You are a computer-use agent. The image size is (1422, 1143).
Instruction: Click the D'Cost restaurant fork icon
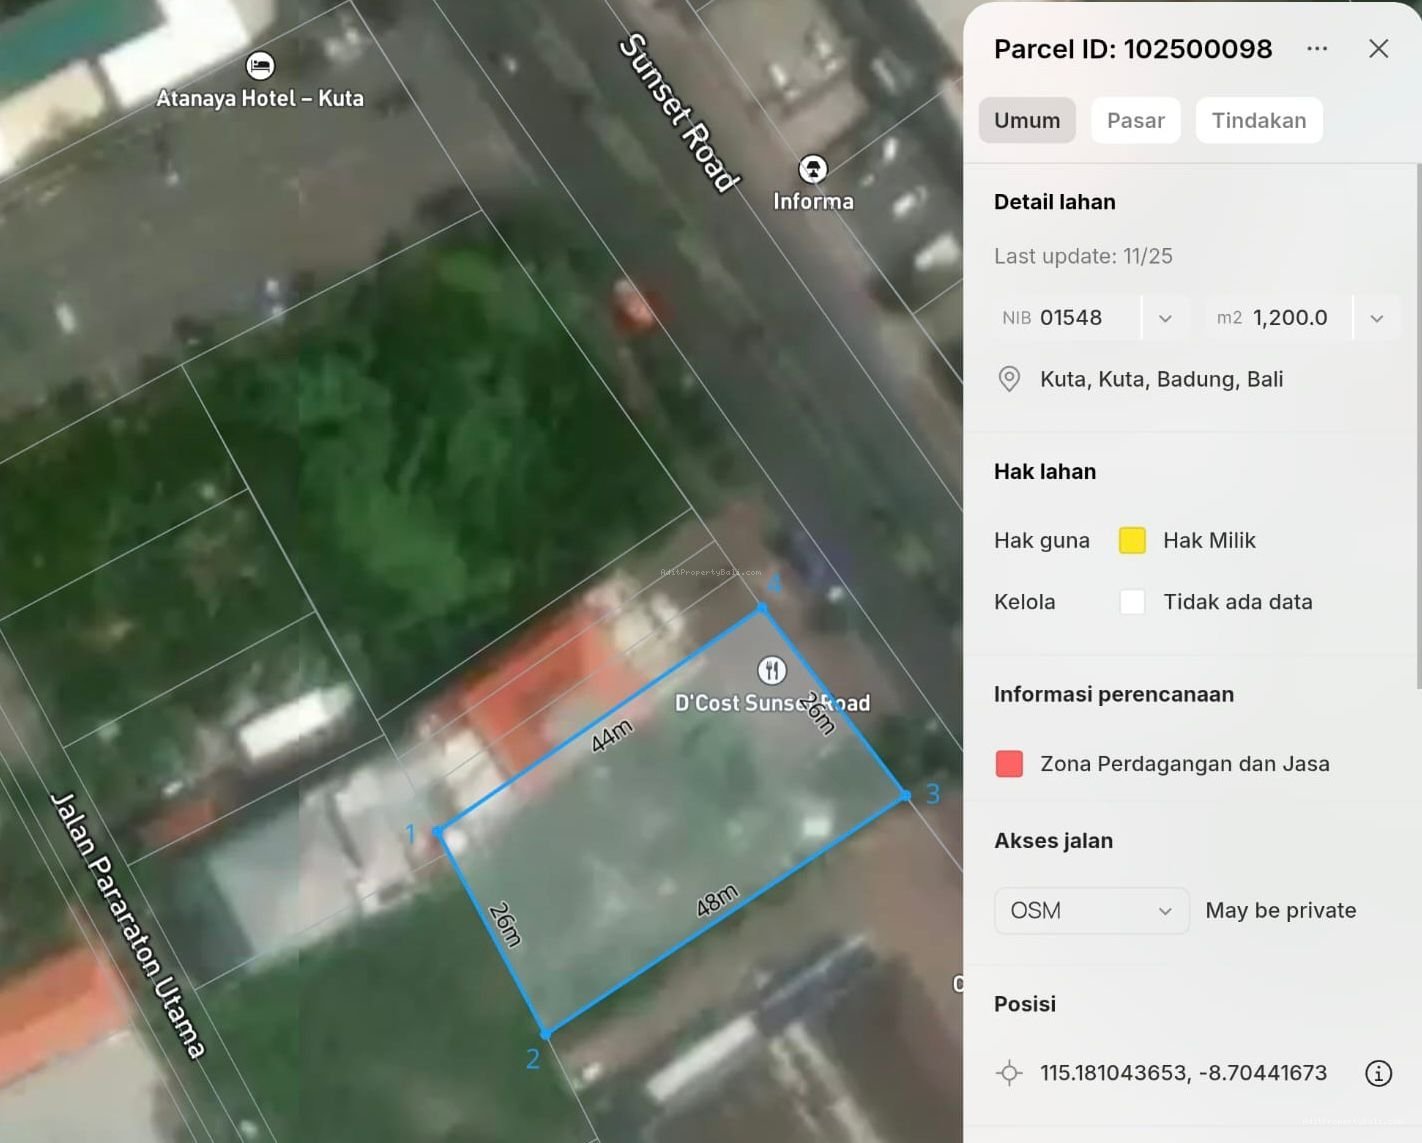pyautogui.click(x=771, y=670)
